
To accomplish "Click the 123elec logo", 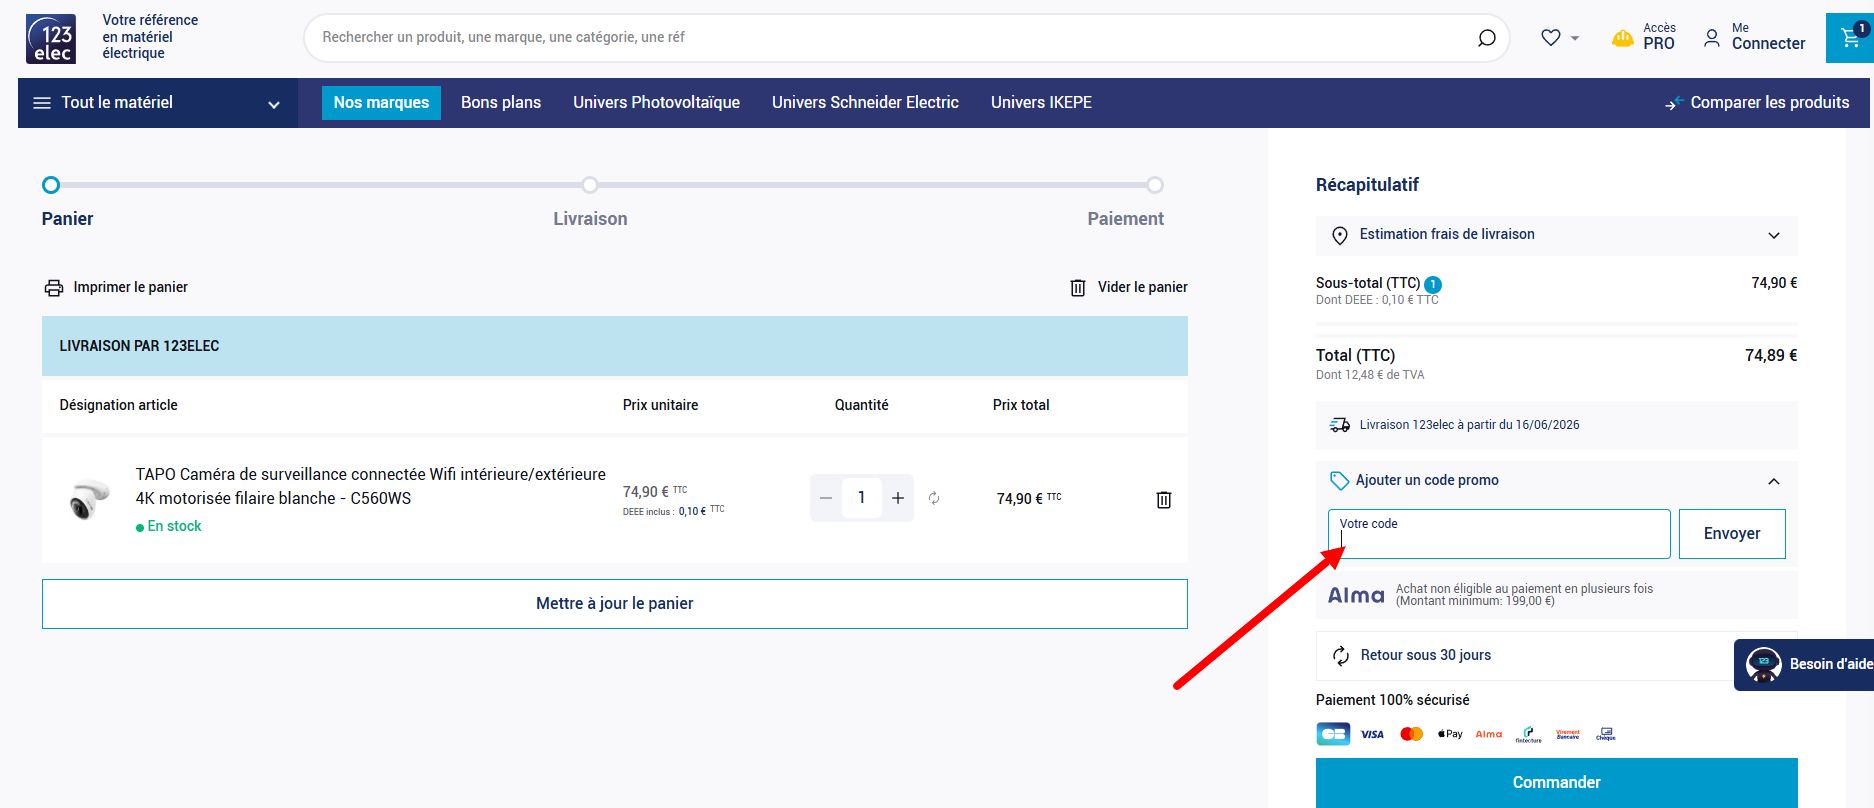I will 51,39.
